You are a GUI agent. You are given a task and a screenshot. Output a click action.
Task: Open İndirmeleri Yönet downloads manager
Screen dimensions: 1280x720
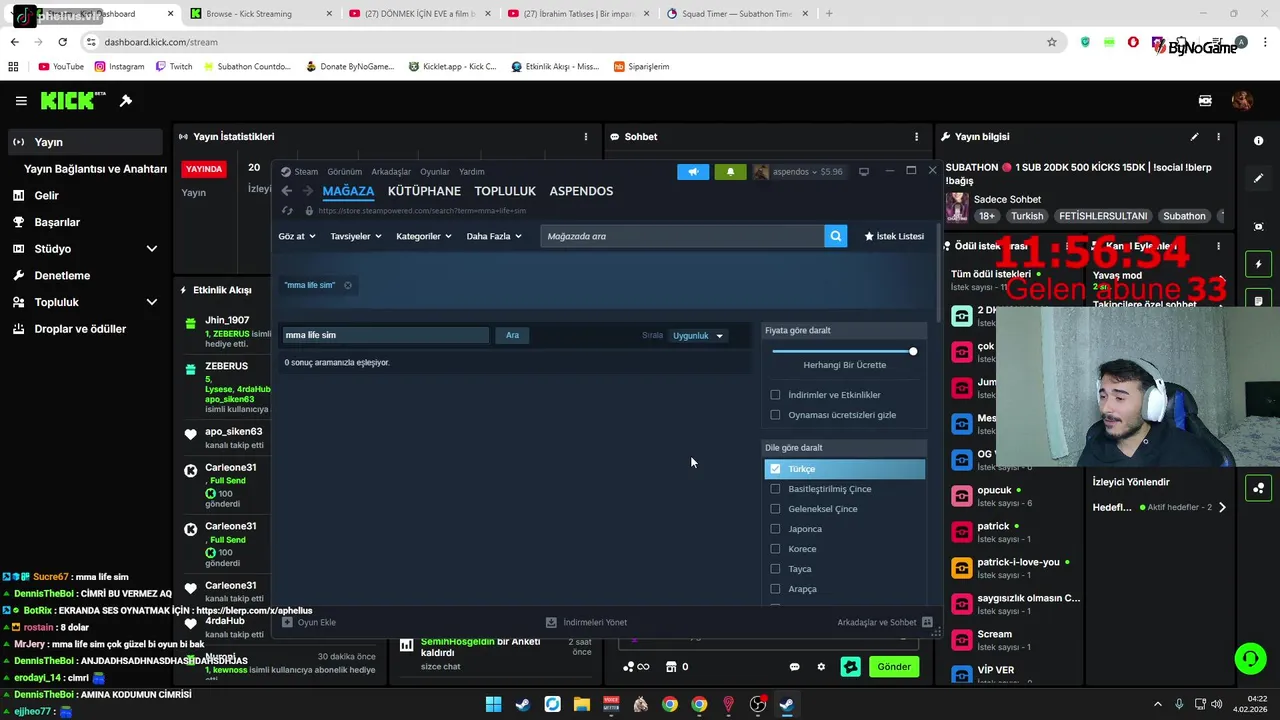pyautogui.click(x=586, y=622)
